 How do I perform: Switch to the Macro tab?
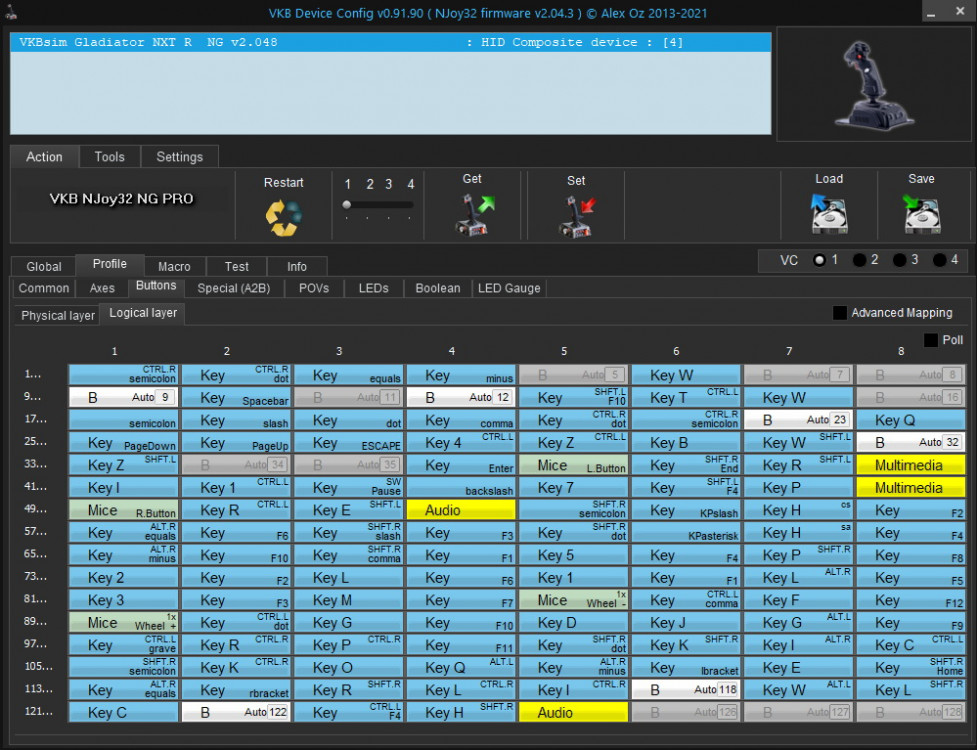pyautogui.click(x=174, y=267)
